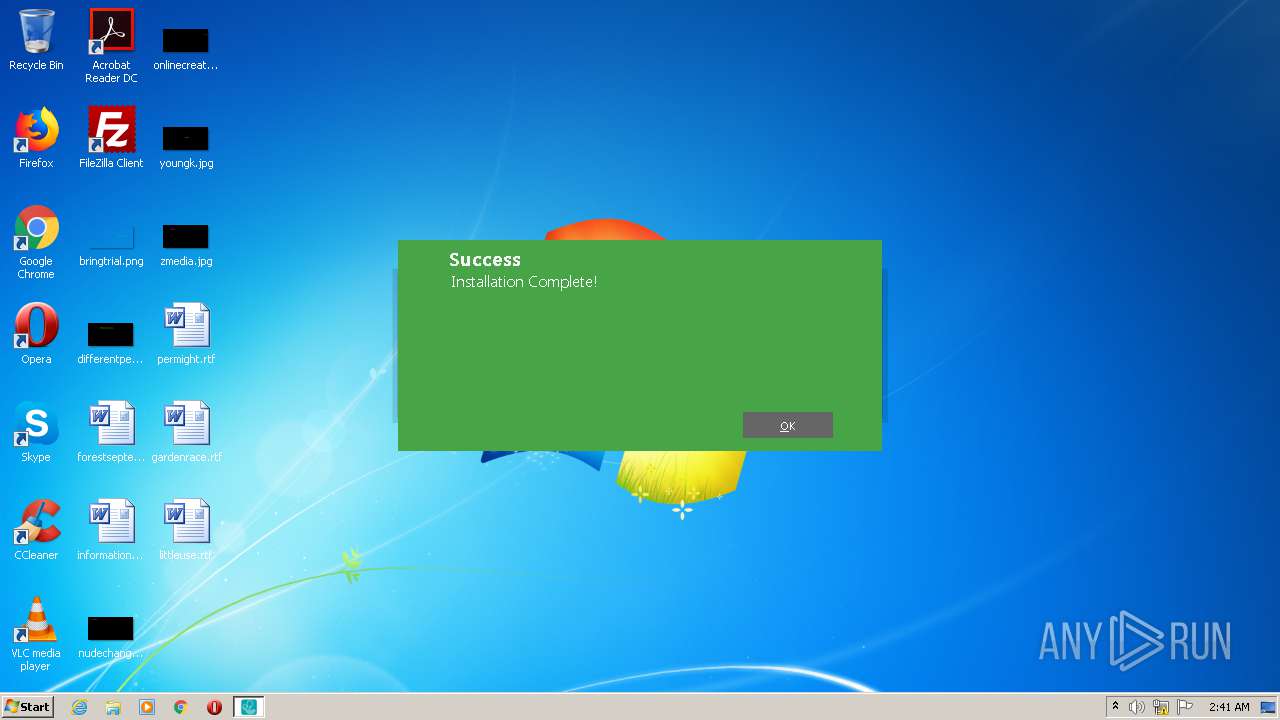Open the Windows Start menu
This screenshot has width=1280, height=720.
pos(28,707)
